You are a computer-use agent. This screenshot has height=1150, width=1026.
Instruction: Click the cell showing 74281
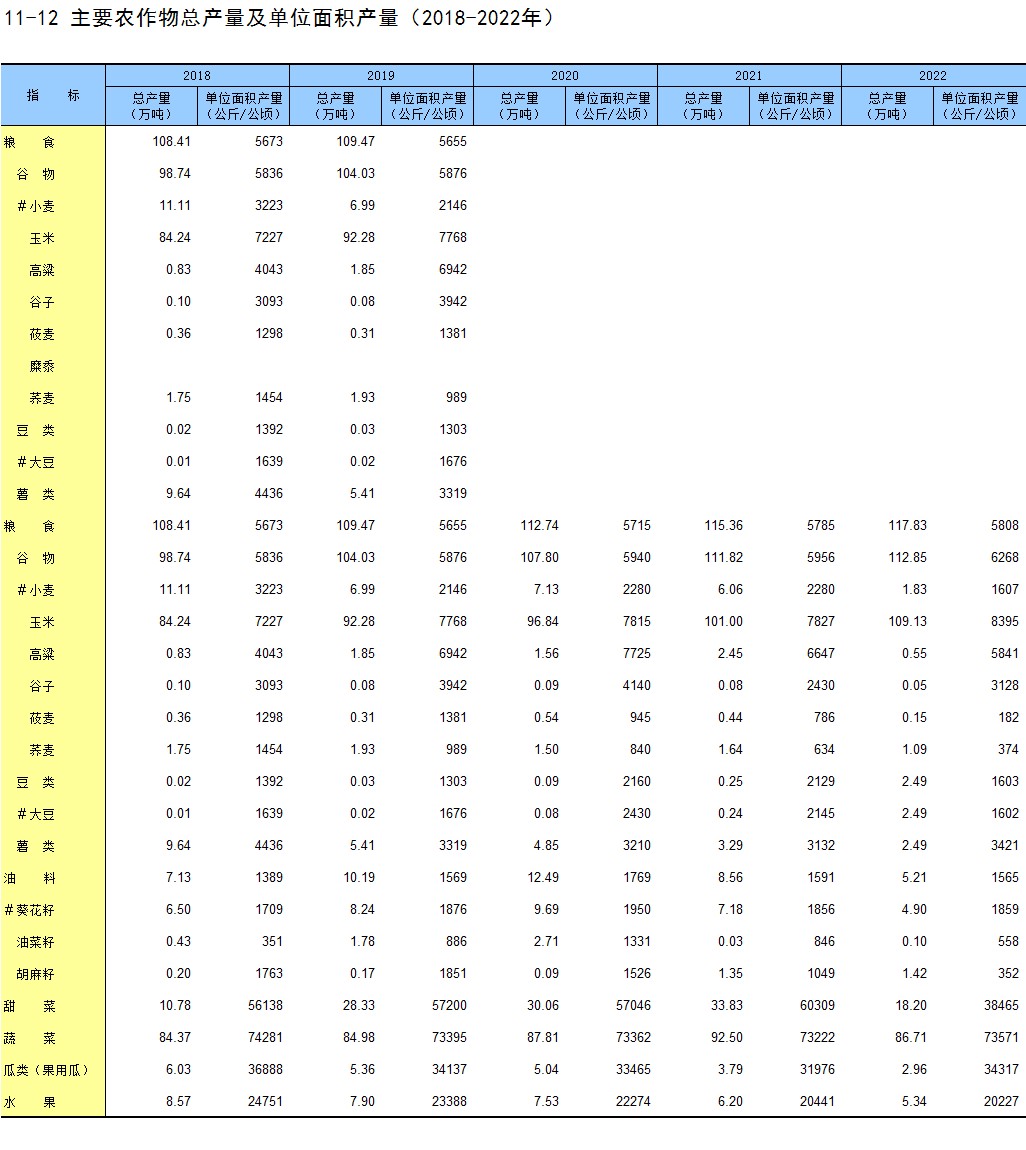(262, 1038)
